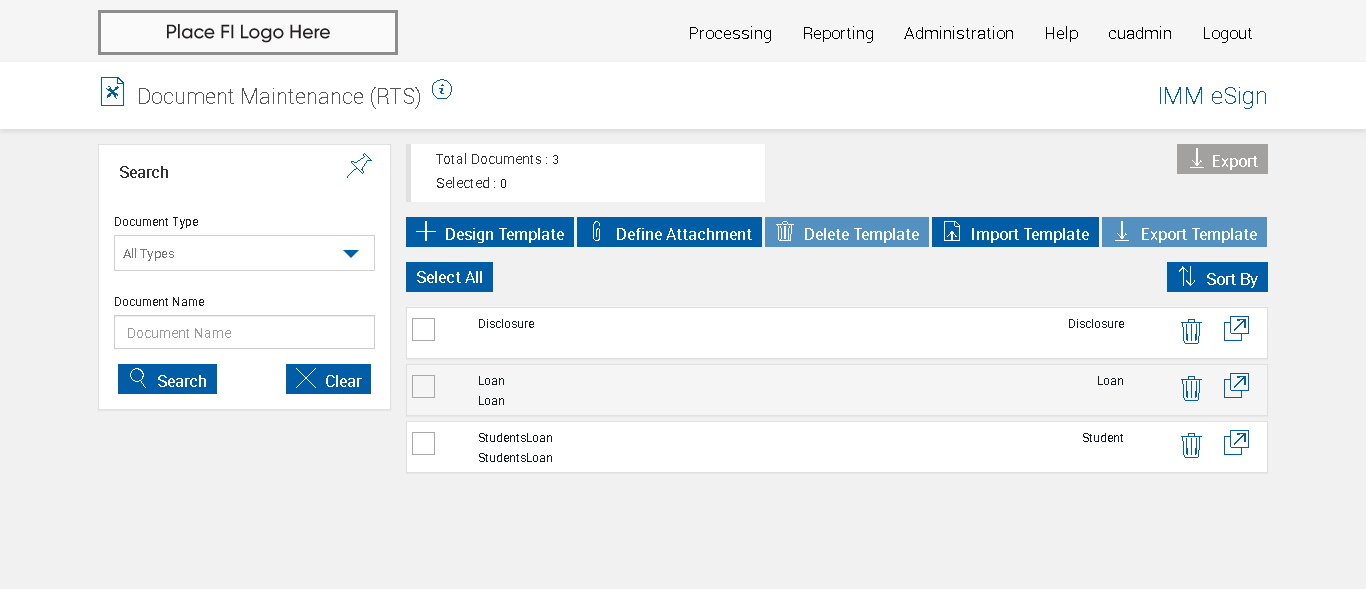Open the Disclosure document in new window
The height and width of the screenshot is (589, 1366).
1236,329
